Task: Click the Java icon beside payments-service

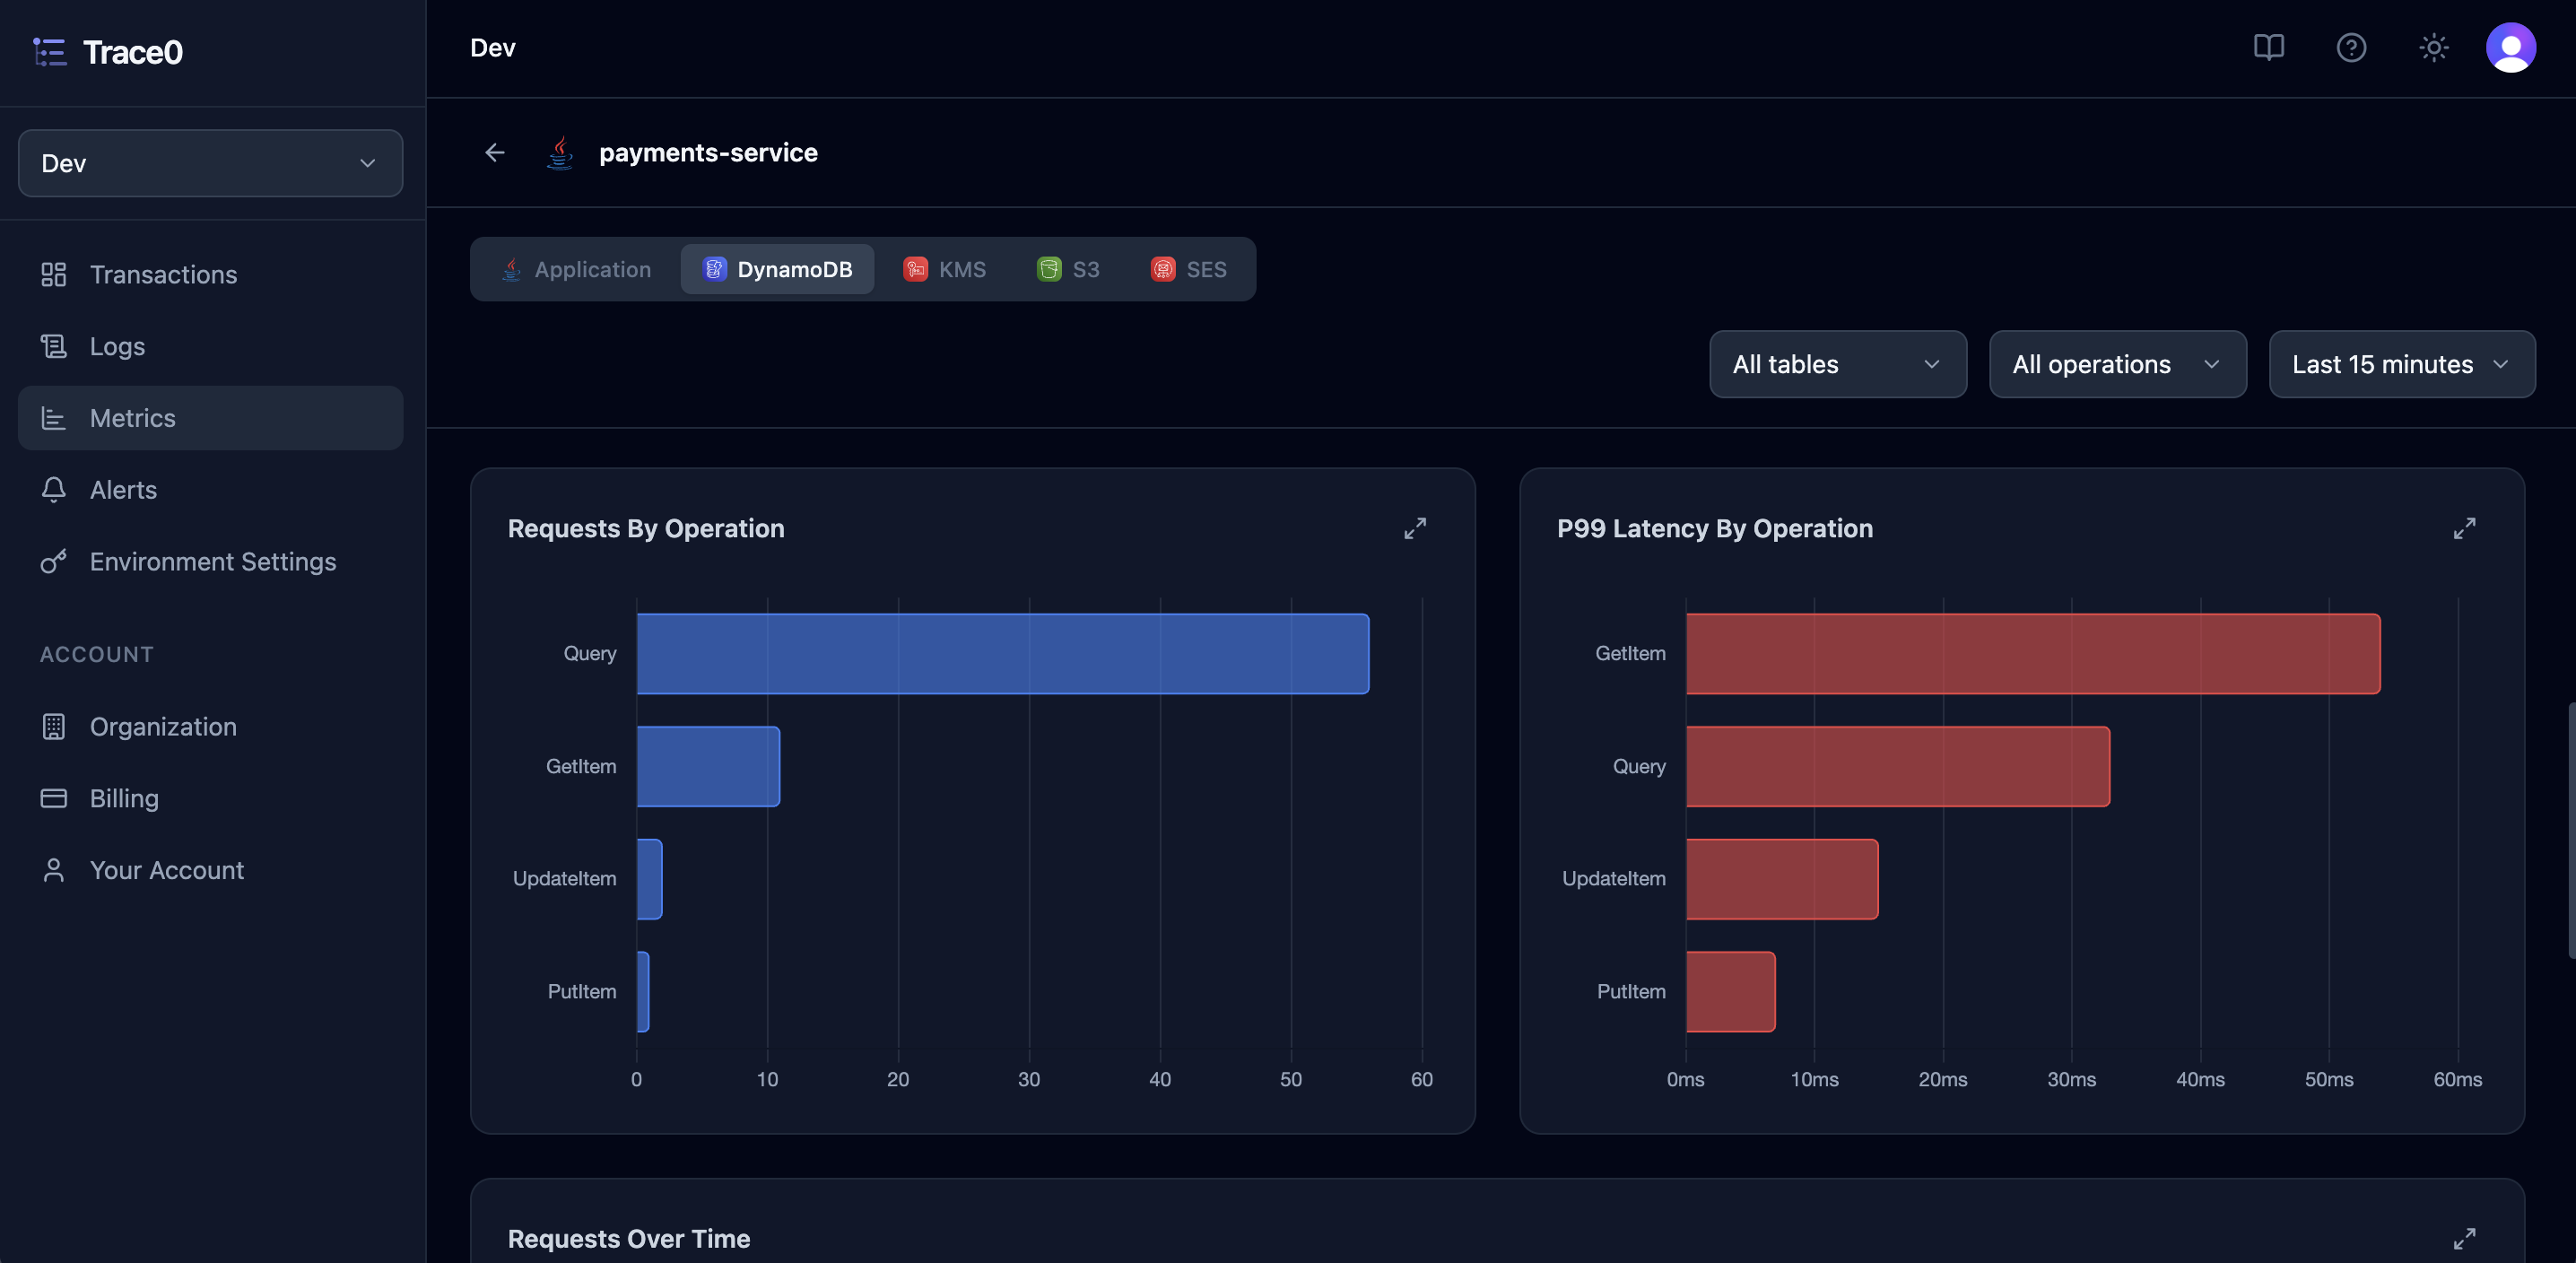Action: click(560, 153)
